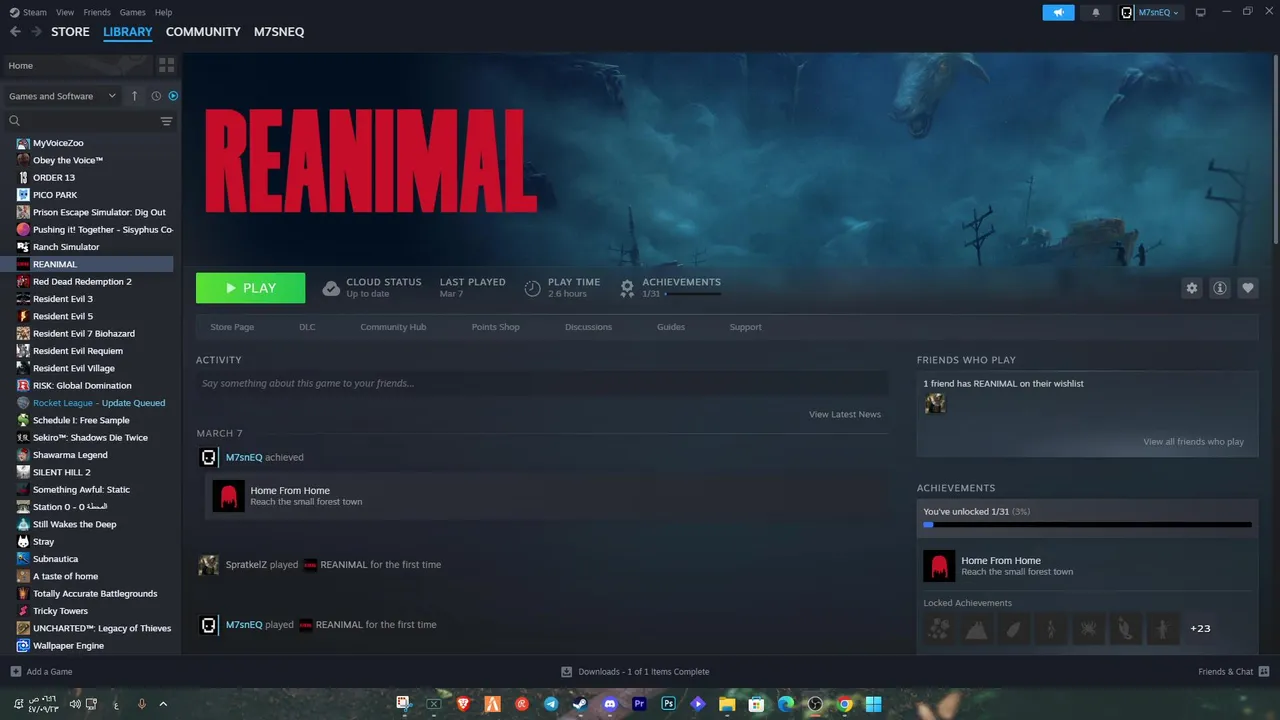Select Red Dead Redemption 2 in library
Viewport: 1280px width, 720px height.
pos(82,282)
